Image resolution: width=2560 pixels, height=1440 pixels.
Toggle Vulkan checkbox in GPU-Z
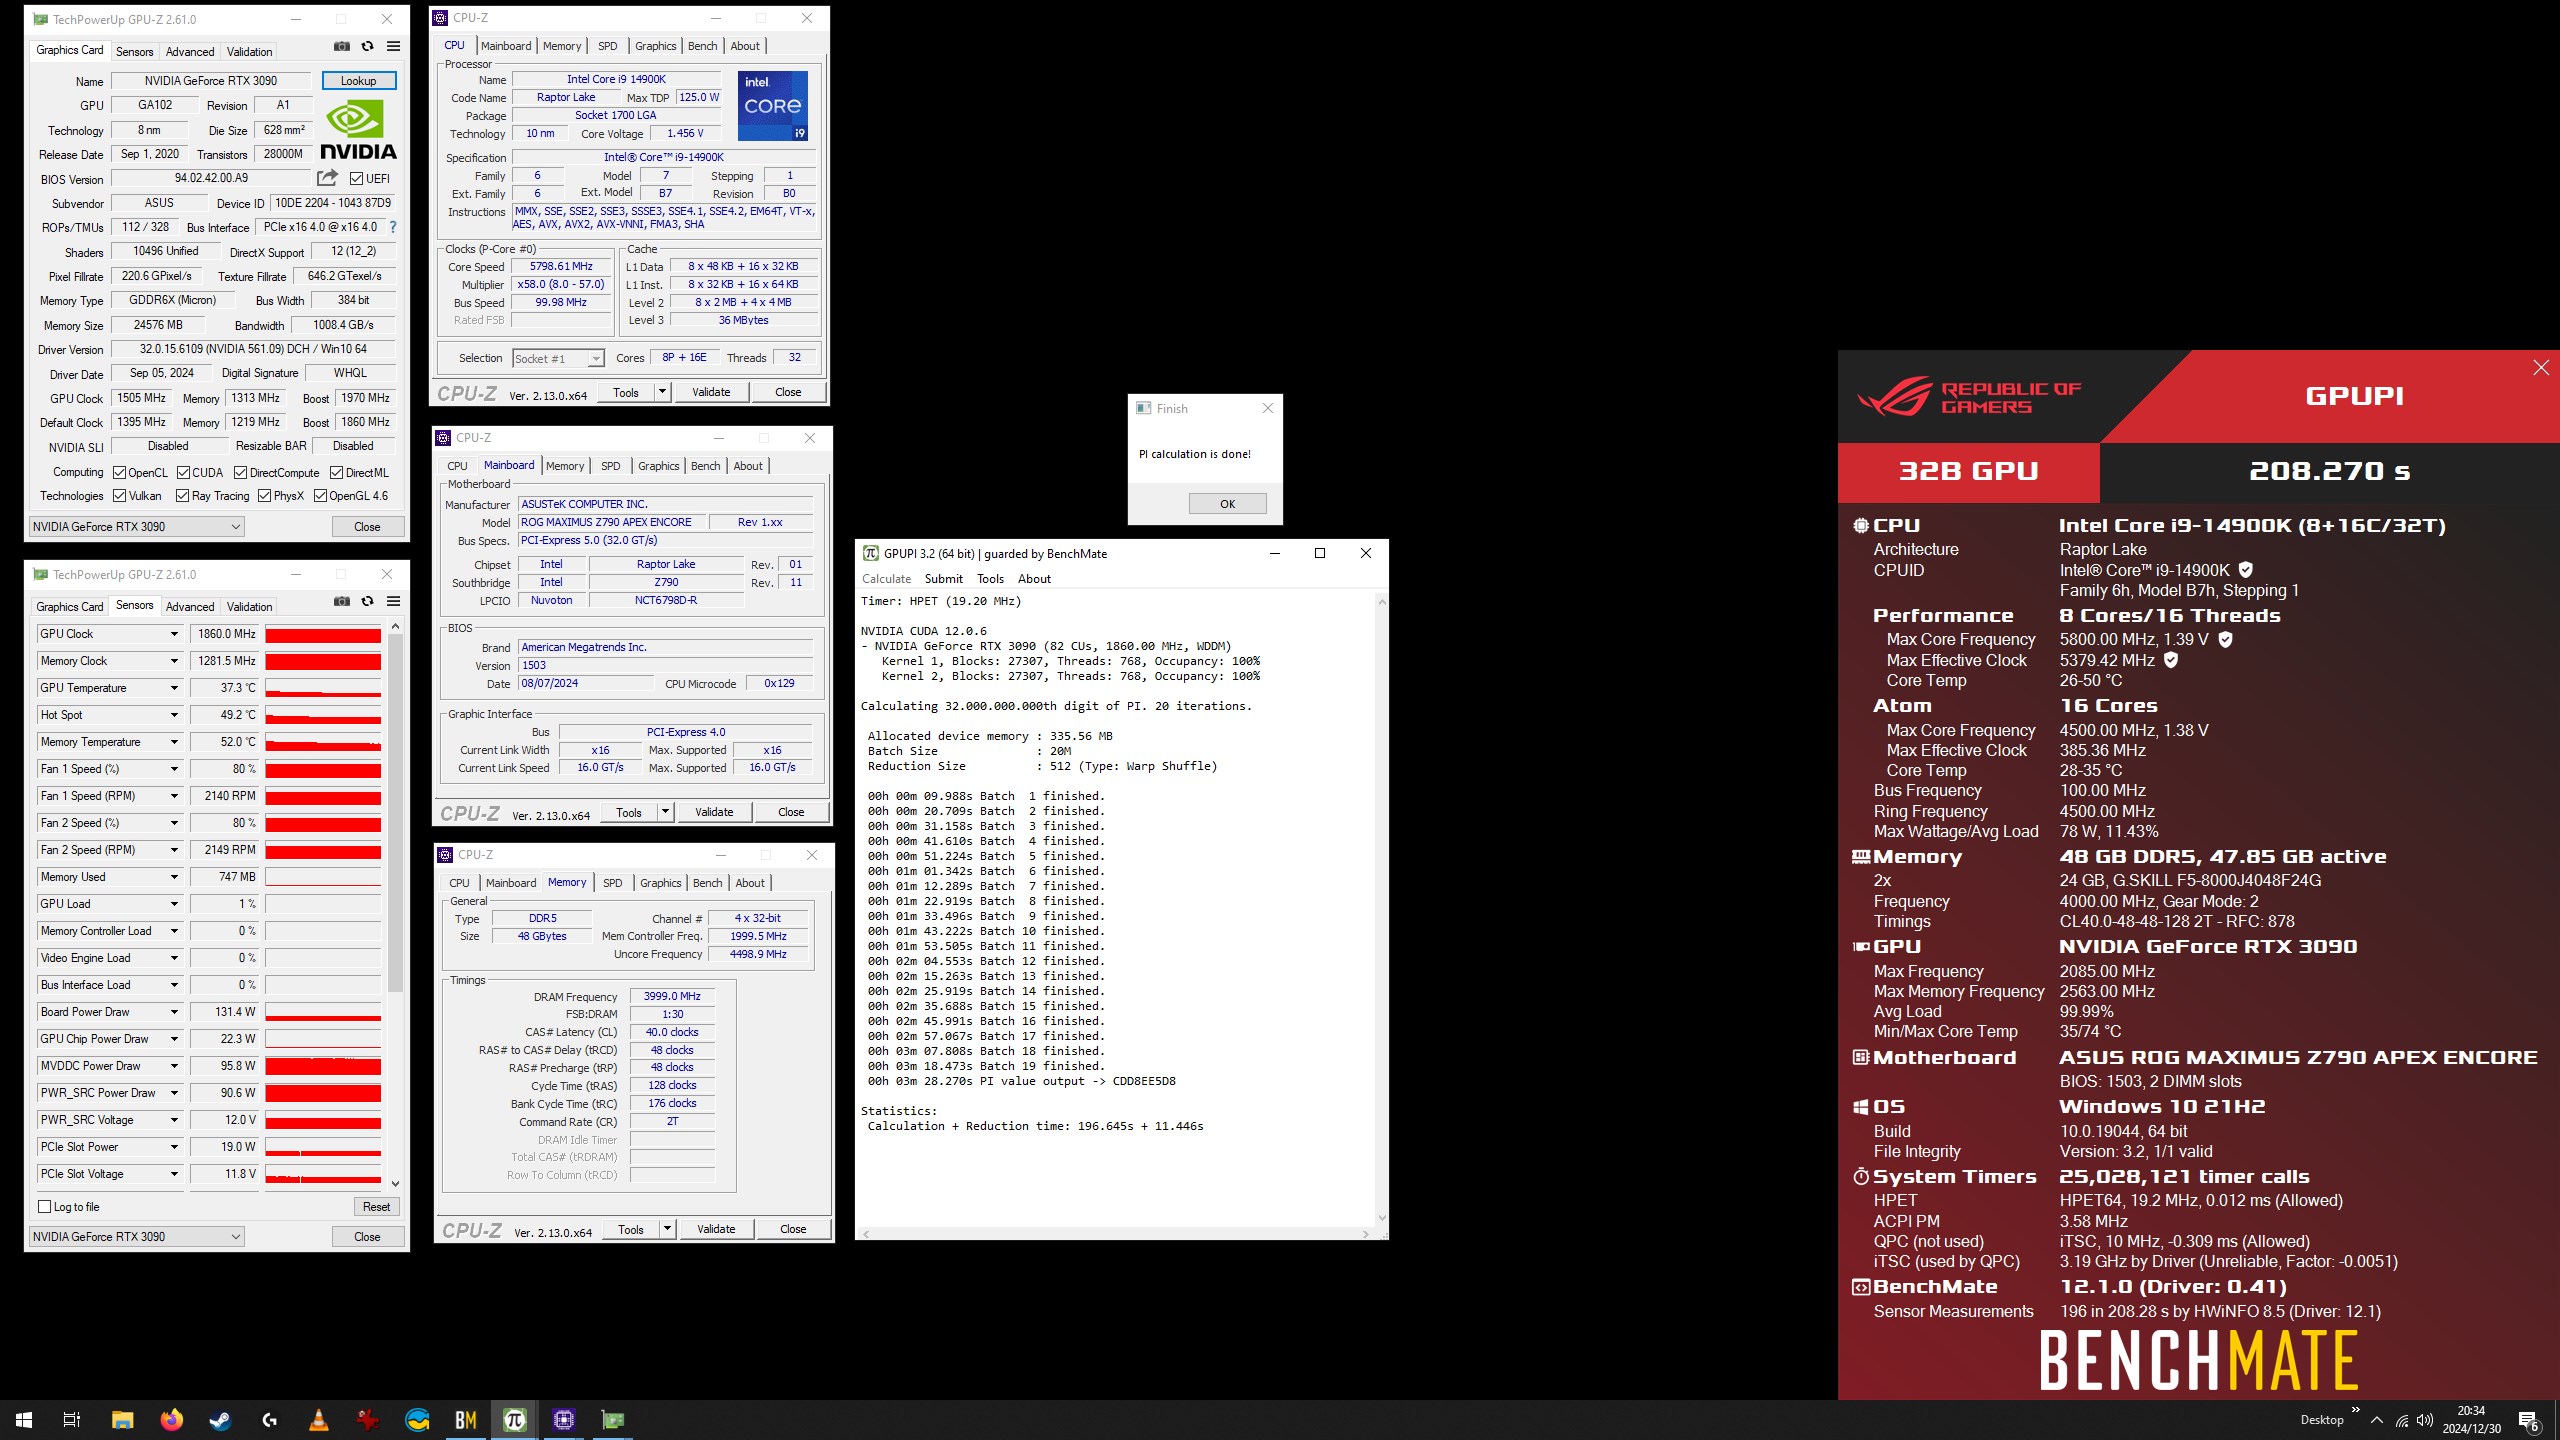coord(119,496)
